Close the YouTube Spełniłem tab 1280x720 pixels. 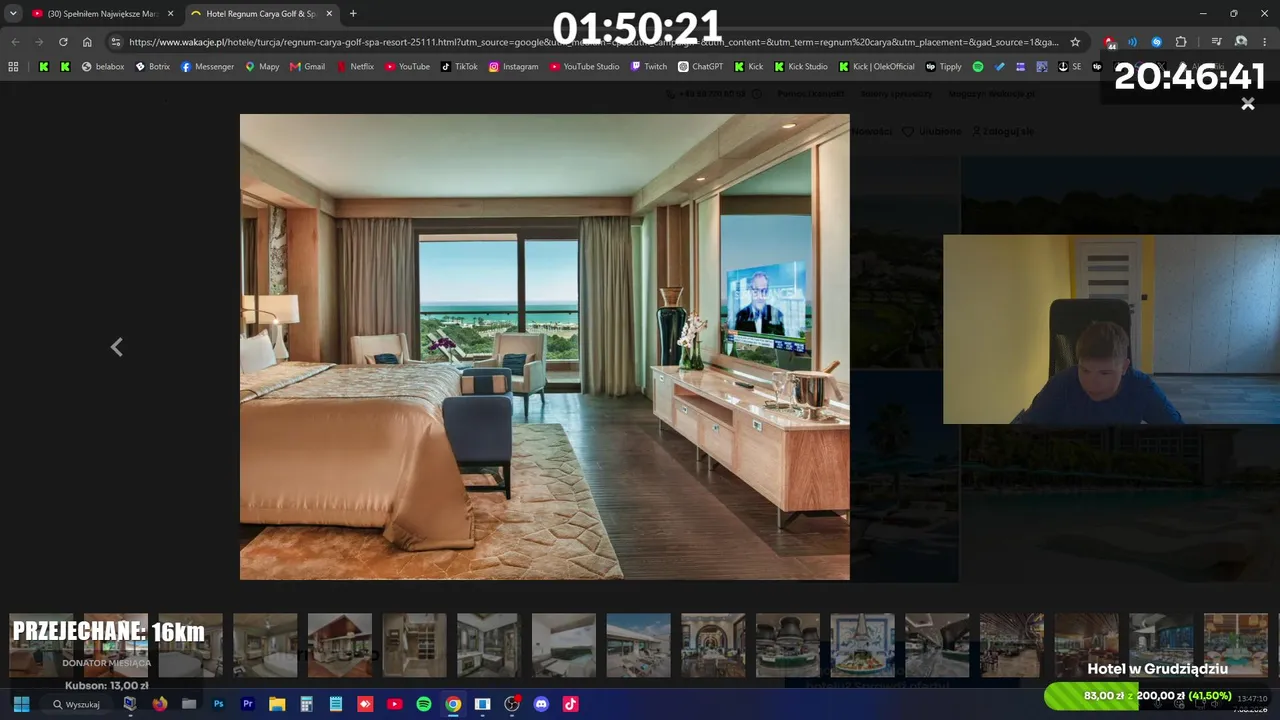click(x=171, y=14)
